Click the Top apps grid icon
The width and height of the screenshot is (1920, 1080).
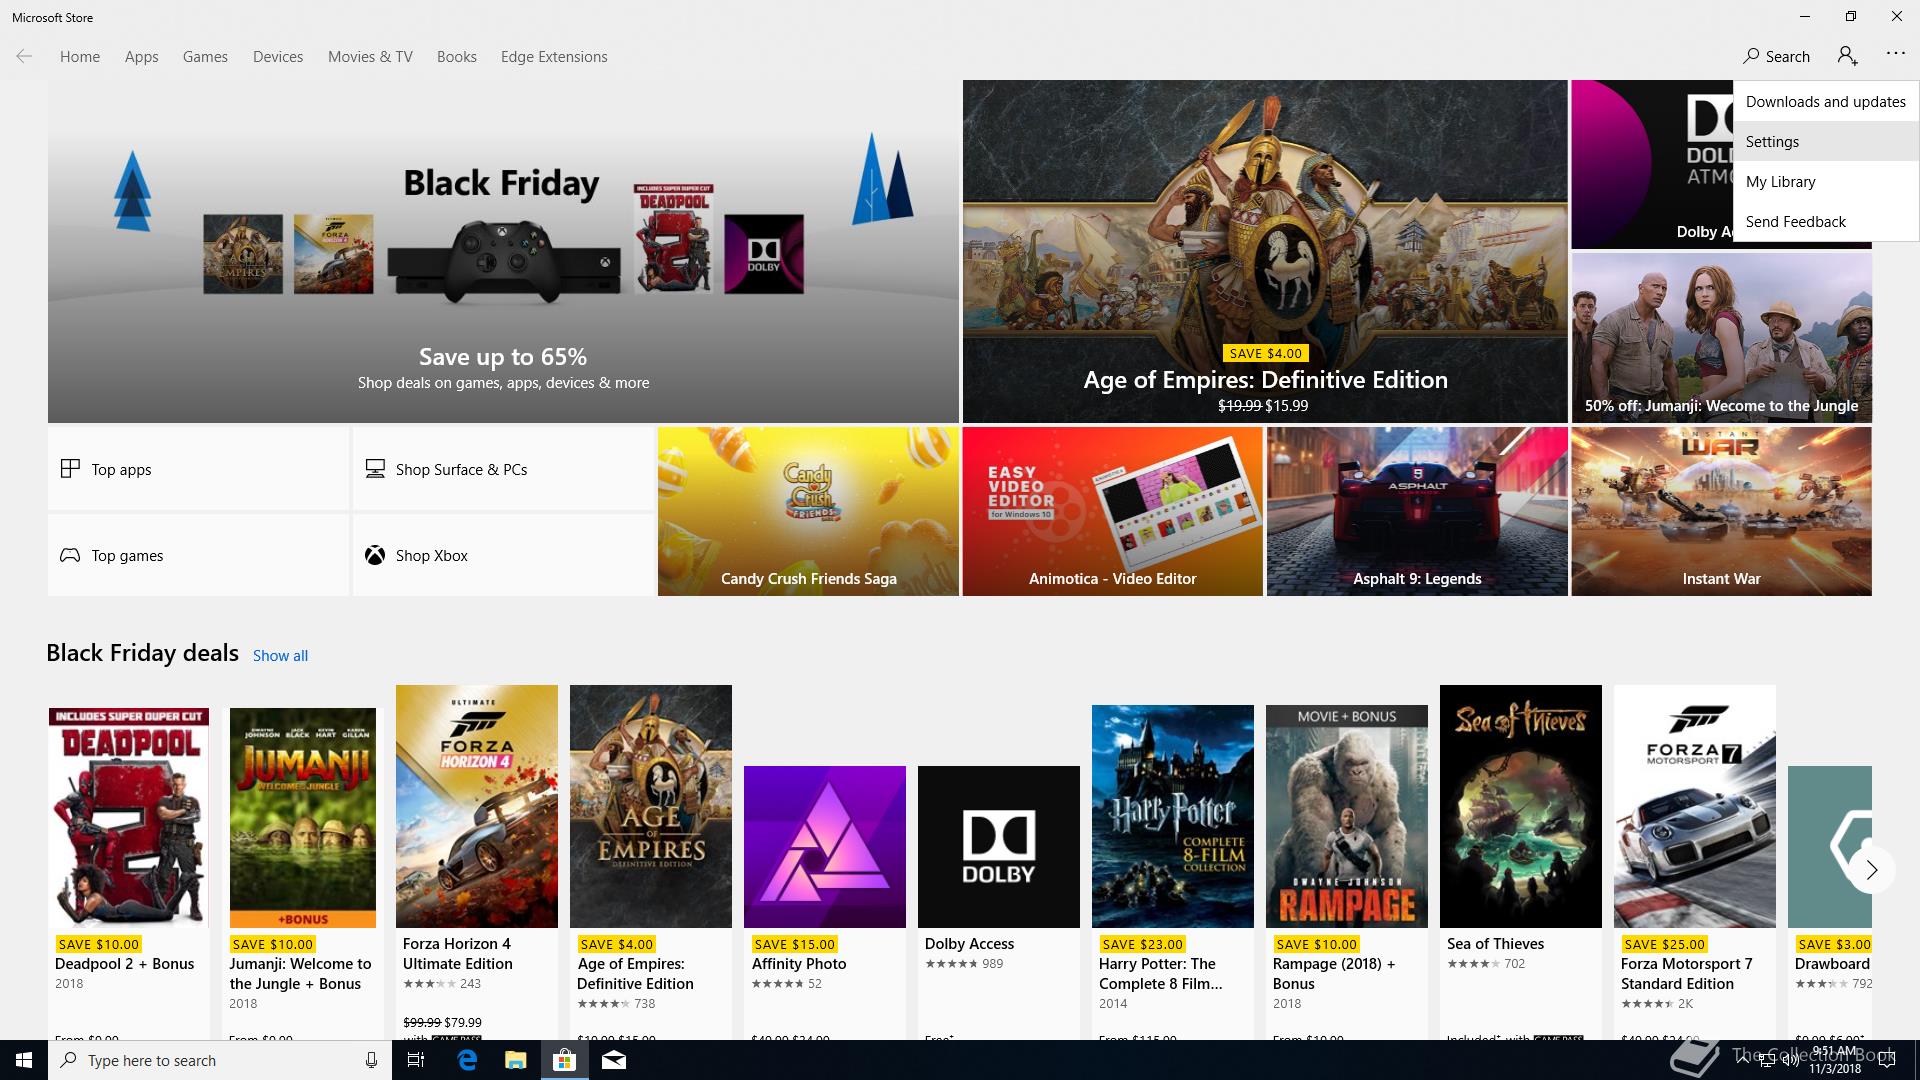tap(70, 468)
